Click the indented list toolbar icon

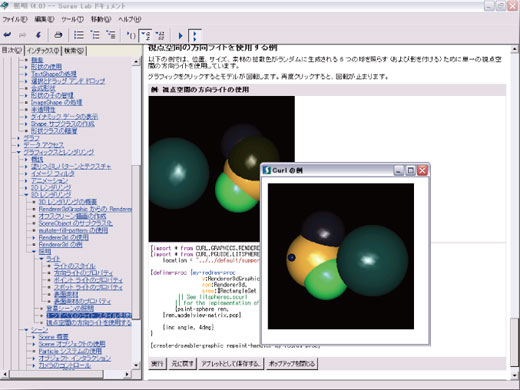[x=111, y=35]
